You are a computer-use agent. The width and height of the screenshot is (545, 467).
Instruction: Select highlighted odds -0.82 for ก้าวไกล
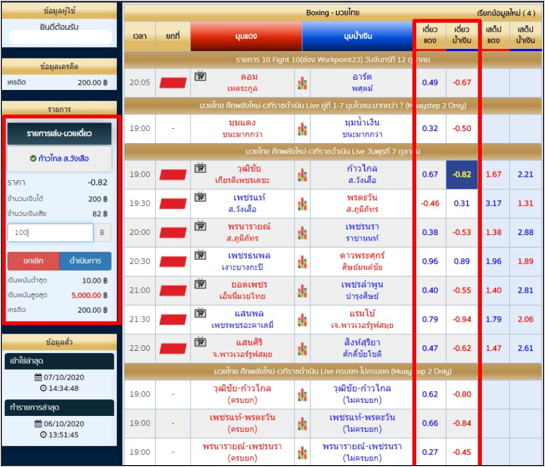click(x=462, y=175)
